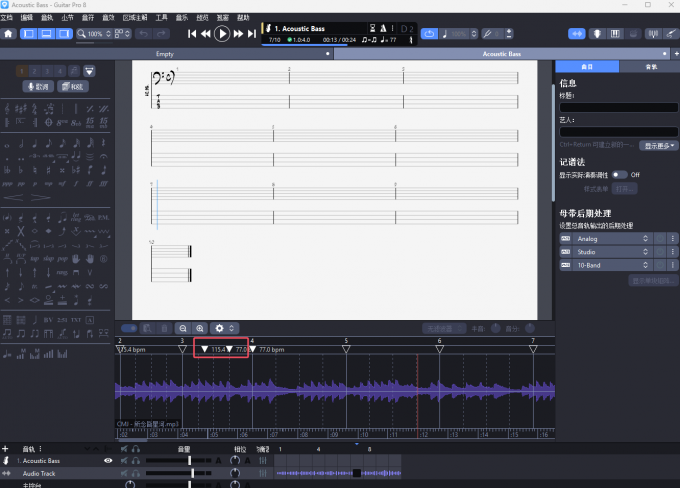Screen dimensions: 680x488
Task: Click the Home icon in the toolbar
Action: click(9, 34)
